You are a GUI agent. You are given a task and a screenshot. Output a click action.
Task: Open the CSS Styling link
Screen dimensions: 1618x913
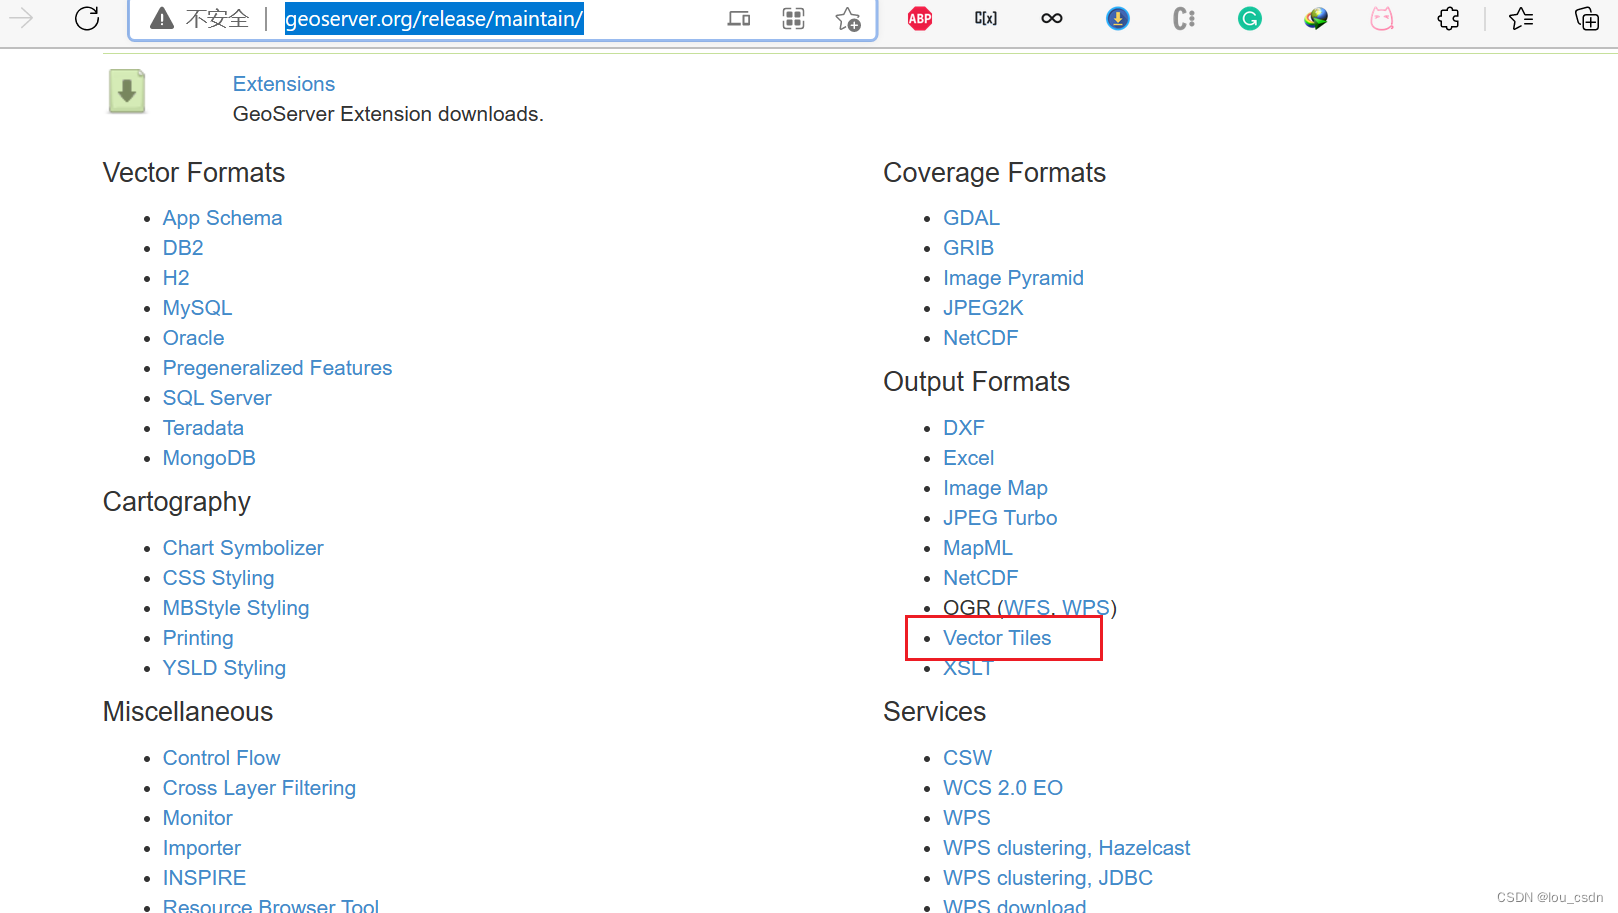218,578
